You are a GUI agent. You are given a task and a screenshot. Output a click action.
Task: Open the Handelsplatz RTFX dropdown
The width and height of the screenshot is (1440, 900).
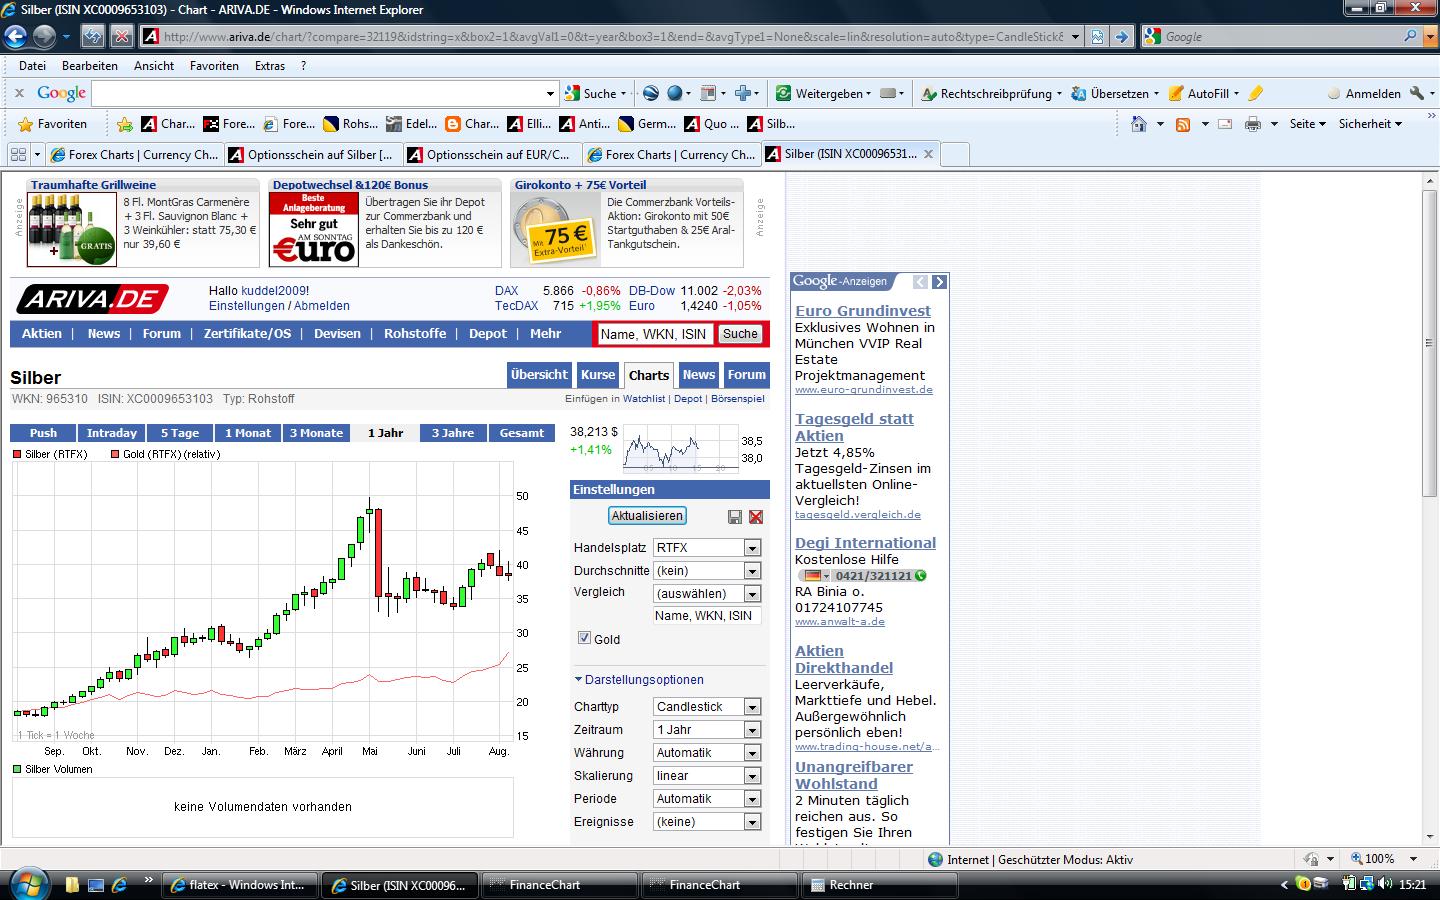752,548
